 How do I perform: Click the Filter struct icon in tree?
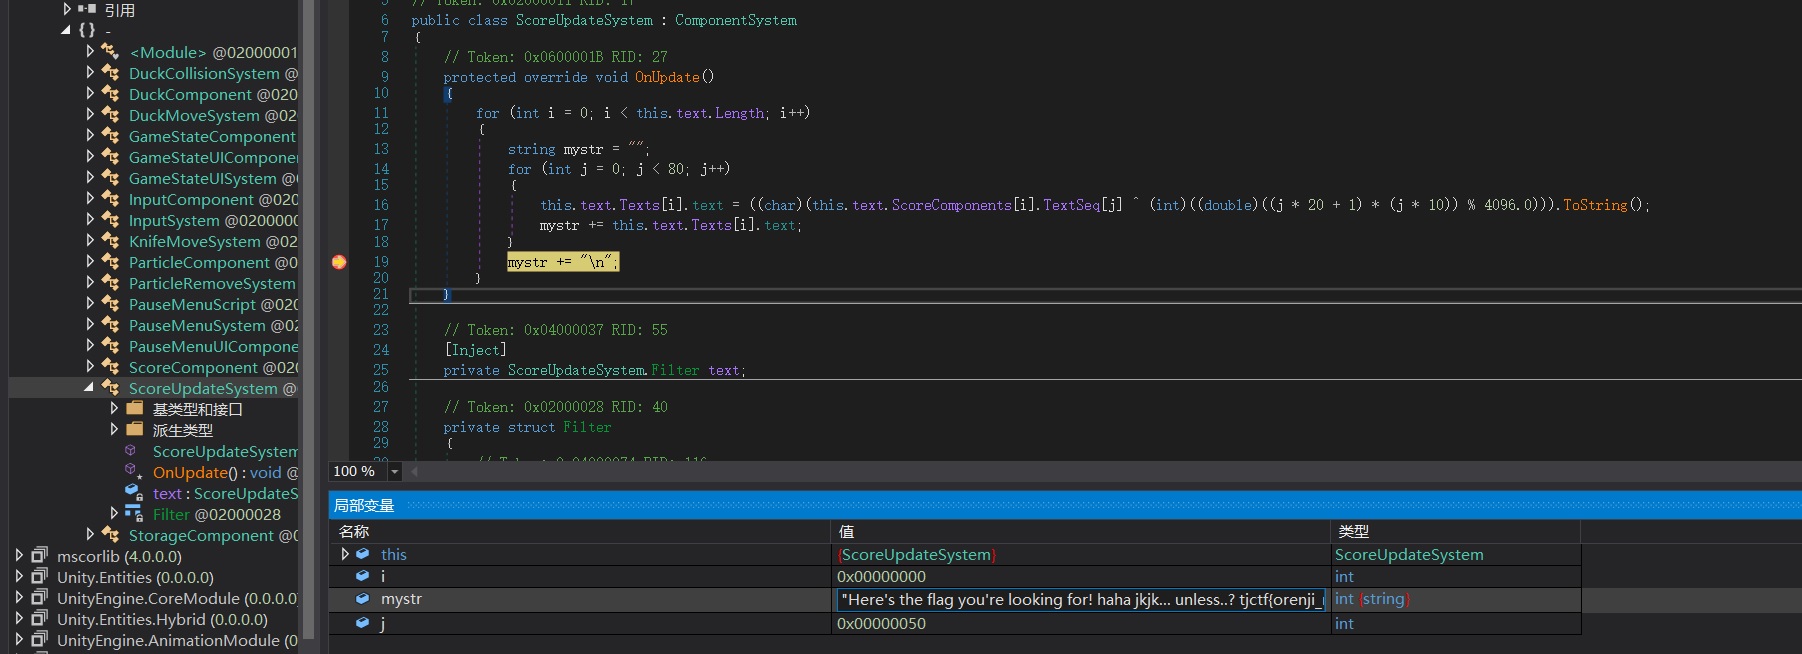tap(133, 514)
